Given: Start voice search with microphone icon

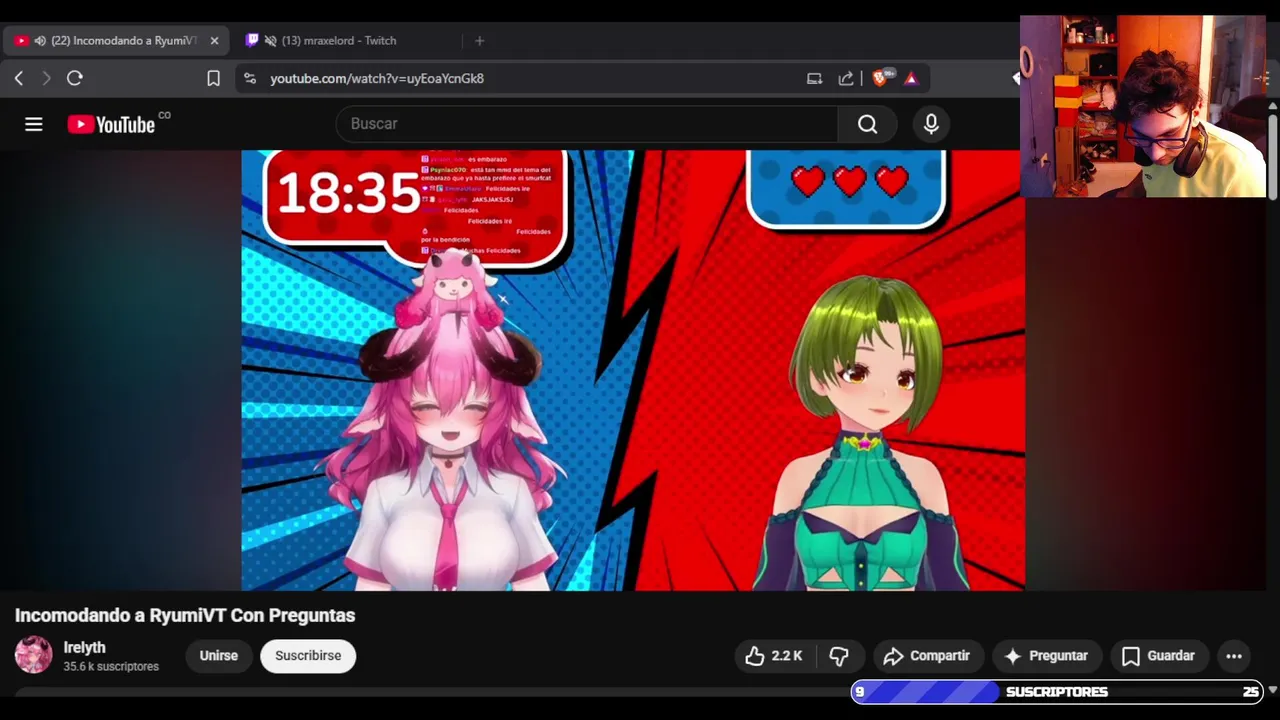Looking at the screenshot, I should click(931, 124).
